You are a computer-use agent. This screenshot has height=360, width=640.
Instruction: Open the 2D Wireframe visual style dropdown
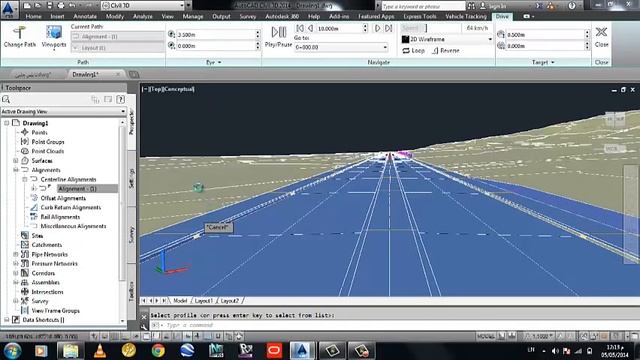coord(447,39)
